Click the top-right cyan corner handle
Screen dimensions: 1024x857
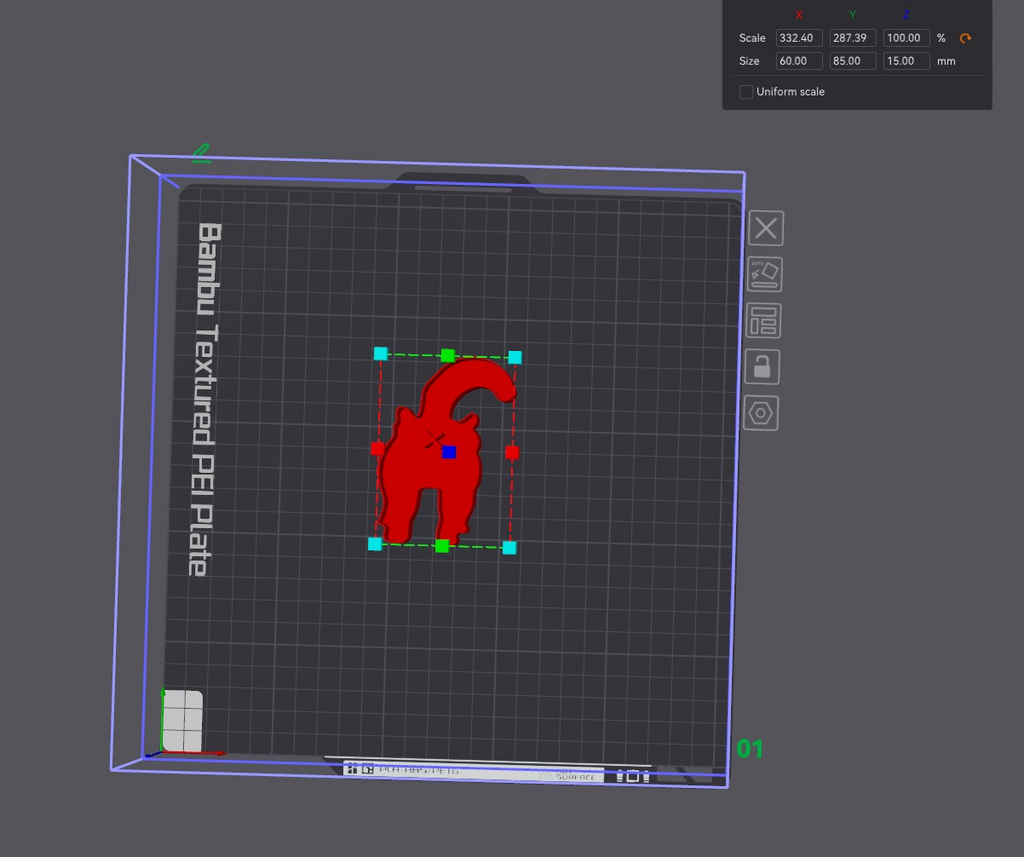tap(515, 357)
